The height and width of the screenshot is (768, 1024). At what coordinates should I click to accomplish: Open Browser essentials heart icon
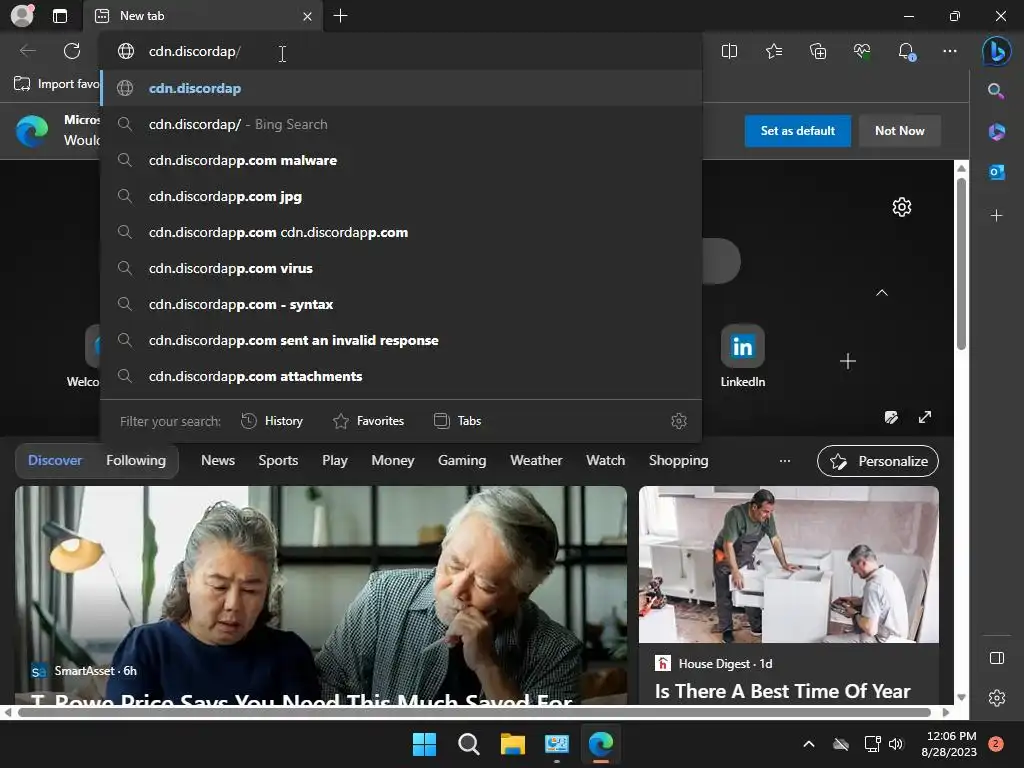coord(862,51)
